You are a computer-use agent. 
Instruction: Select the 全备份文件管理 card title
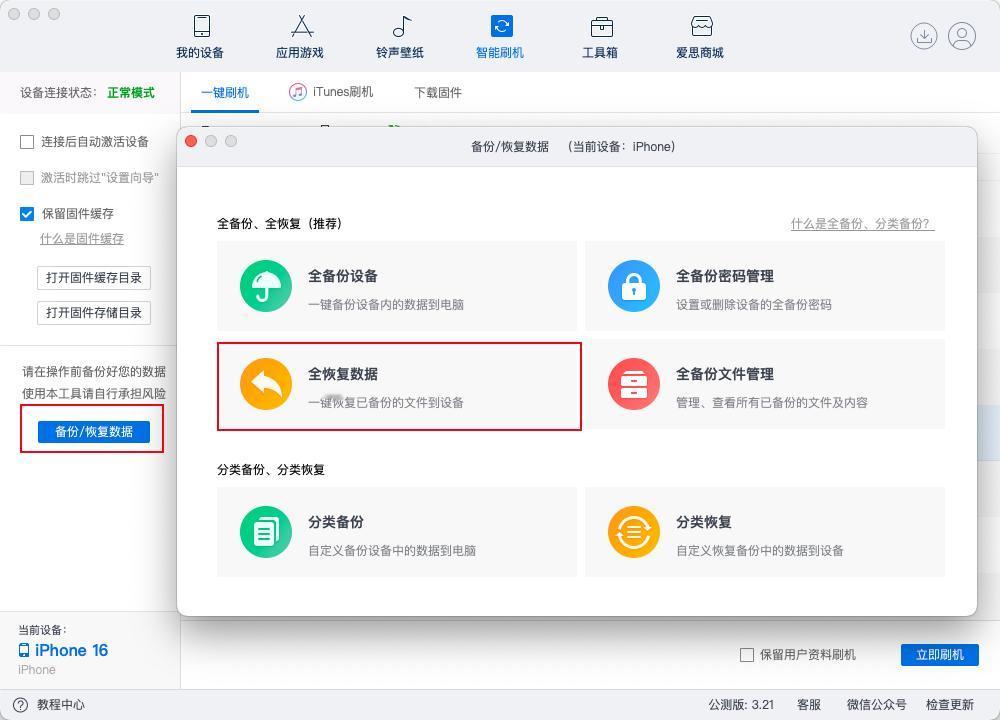tap(725, 374)
